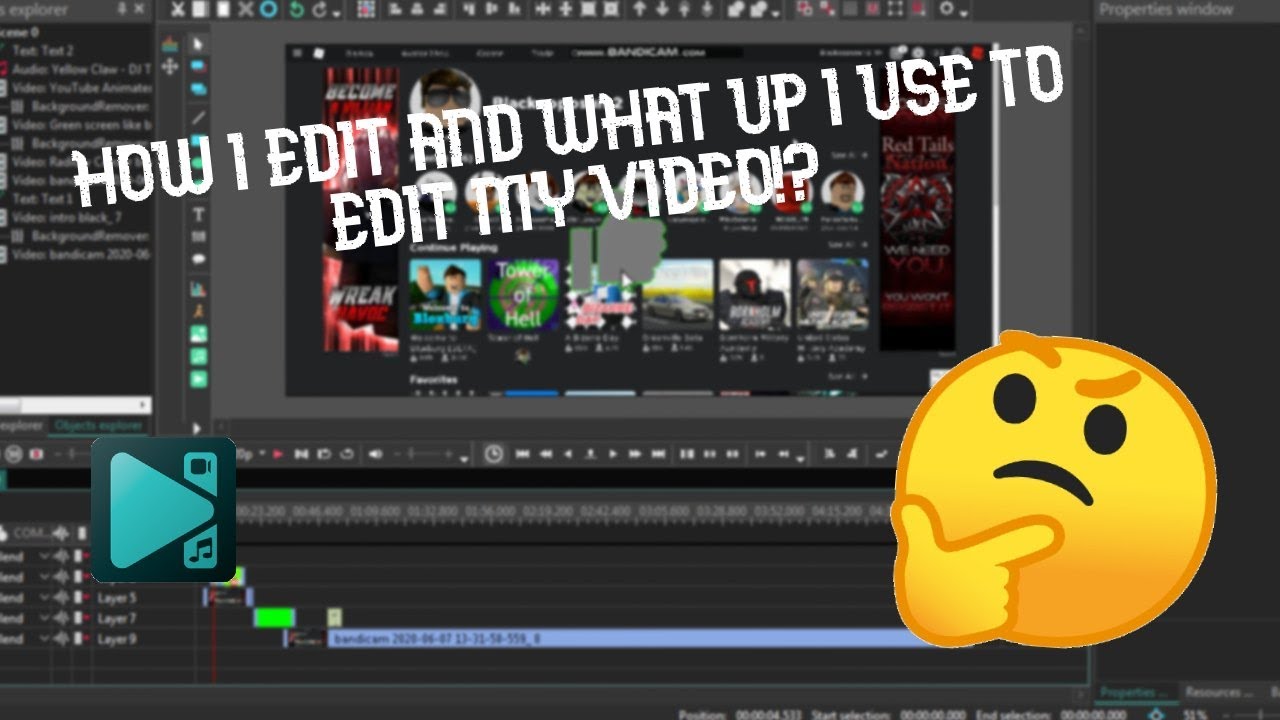Select 'Video: bandicam 2020-06' tree item

(x=80, y=255)
